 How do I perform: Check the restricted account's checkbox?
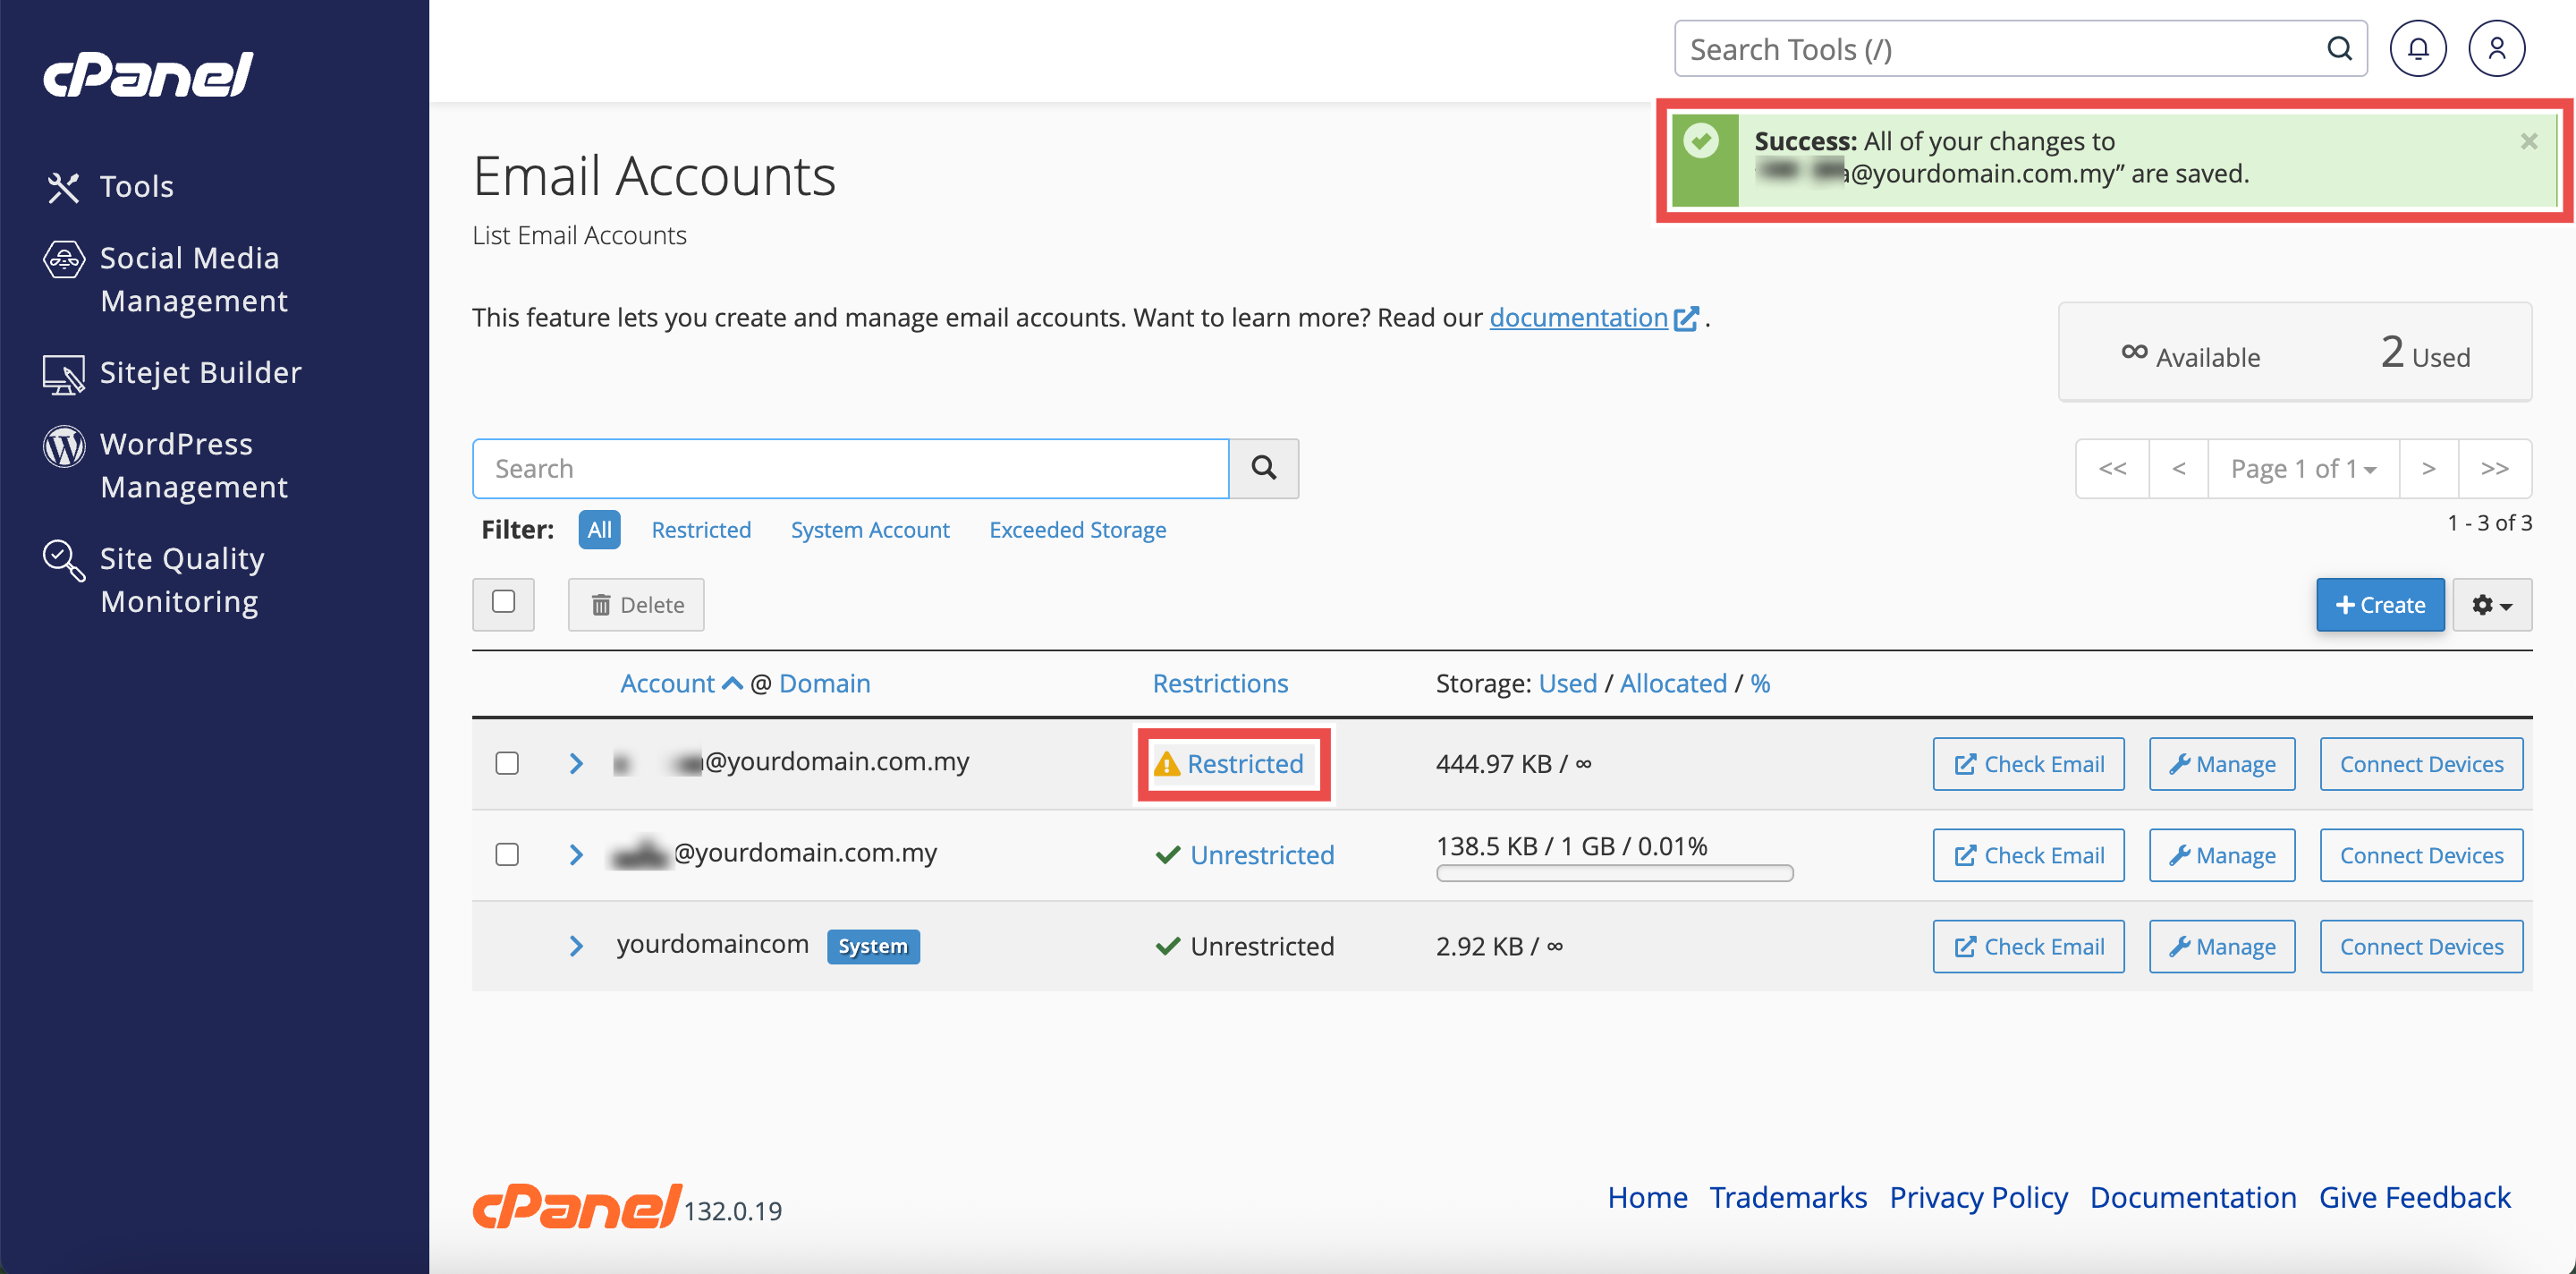point(507,764)
